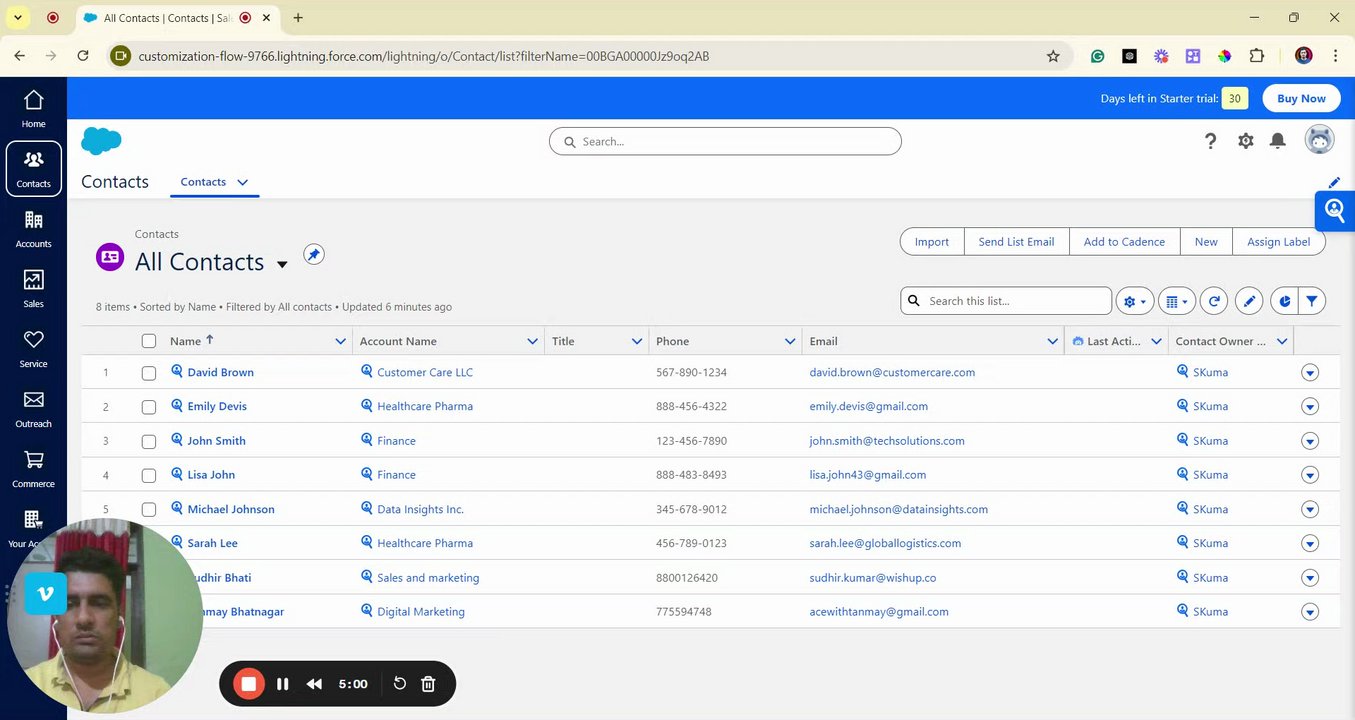The width and height of the screenshot is (1355, 720).
Task: Open the Title column dropdown
Action: [x=636, y=341]
